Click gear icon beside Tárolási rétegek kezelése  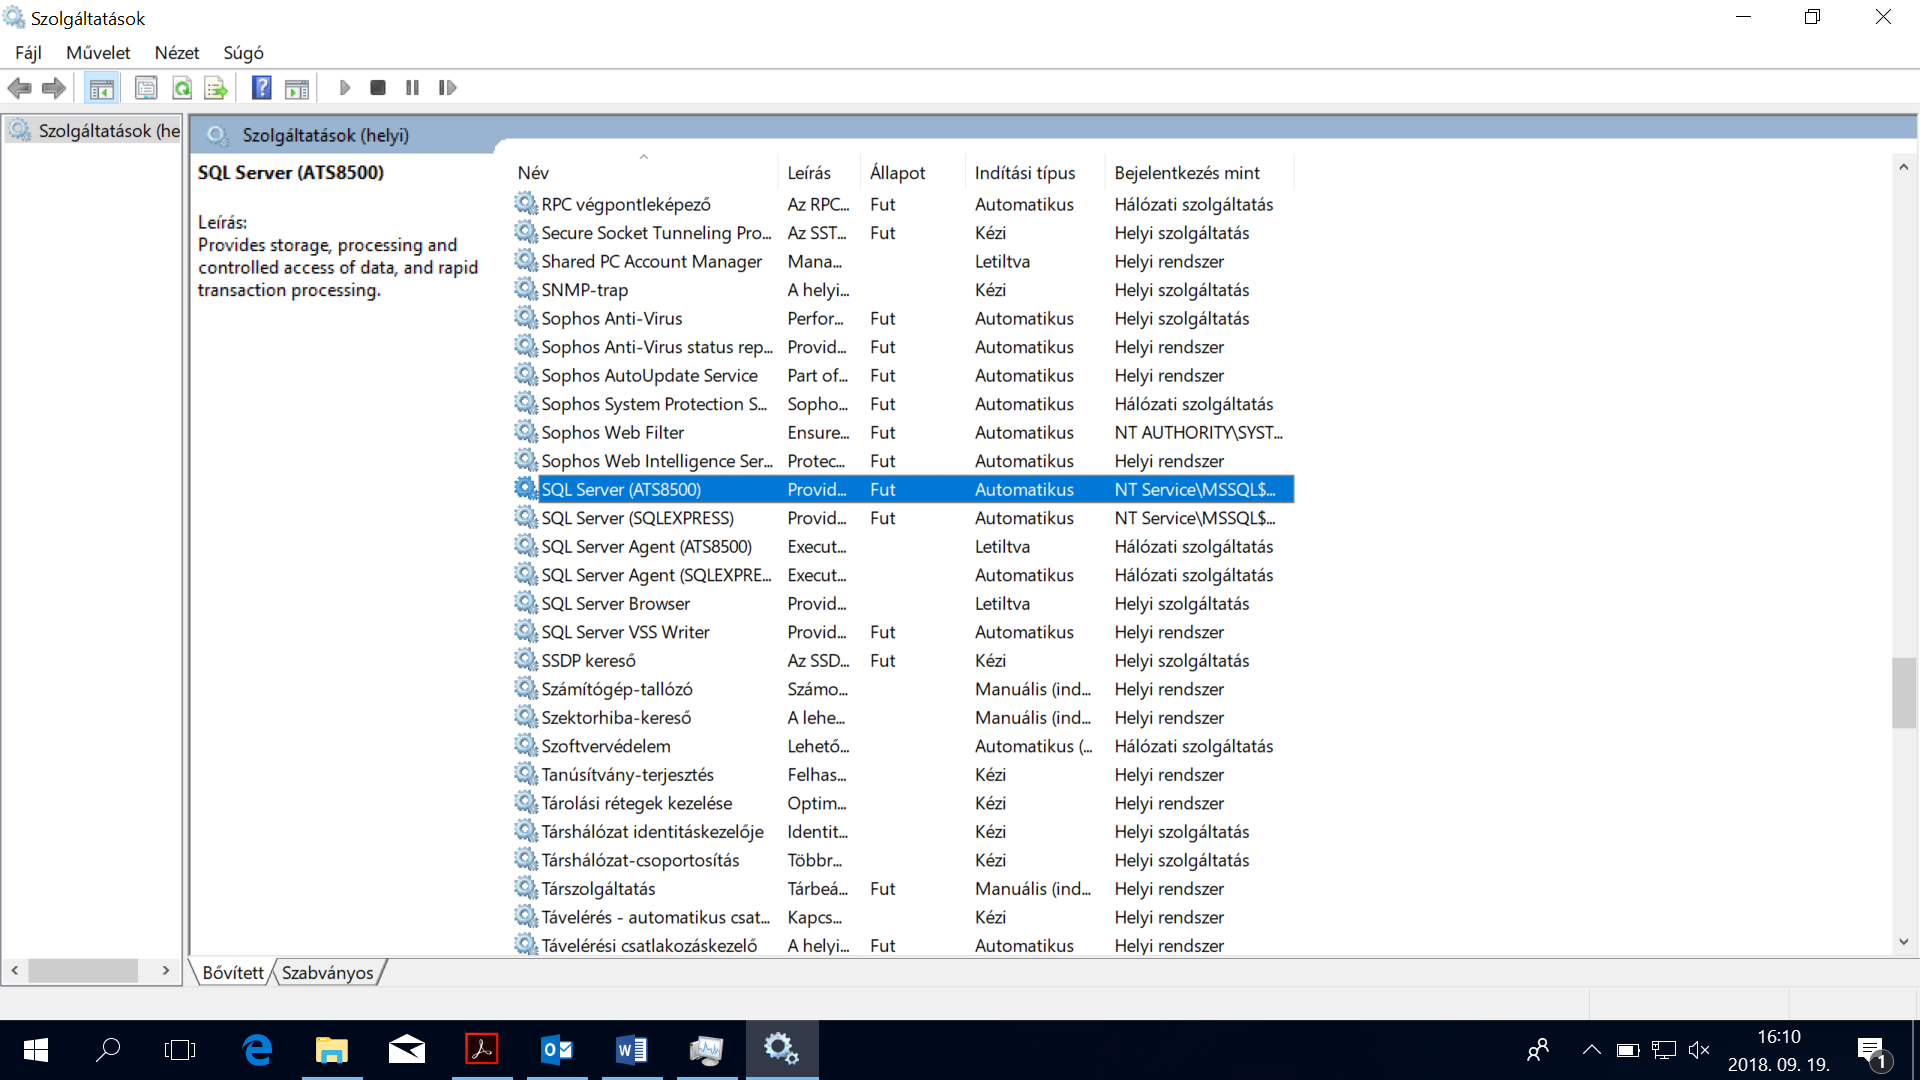[526, 802]
